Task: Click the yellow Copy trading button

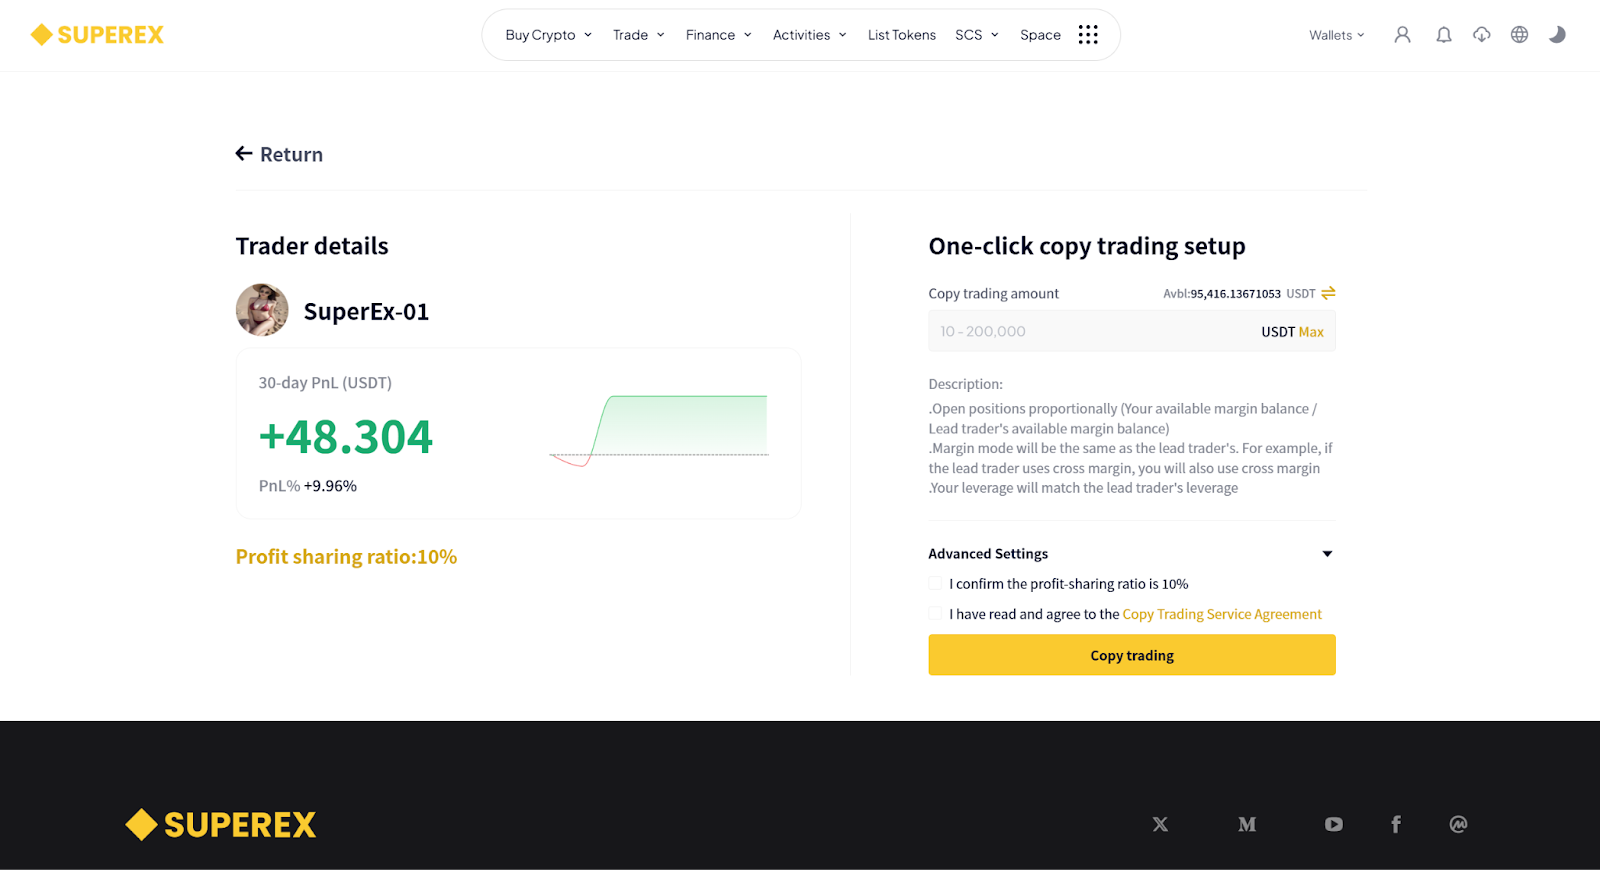Action: (1132, 655)
